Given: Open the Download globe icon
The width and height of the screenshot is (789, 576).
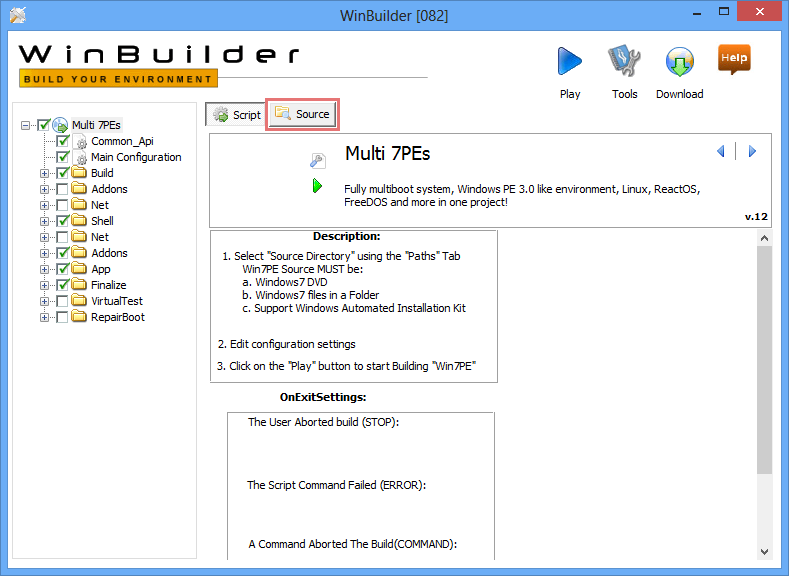Looking at the screenshot, I should coord(679,61).
